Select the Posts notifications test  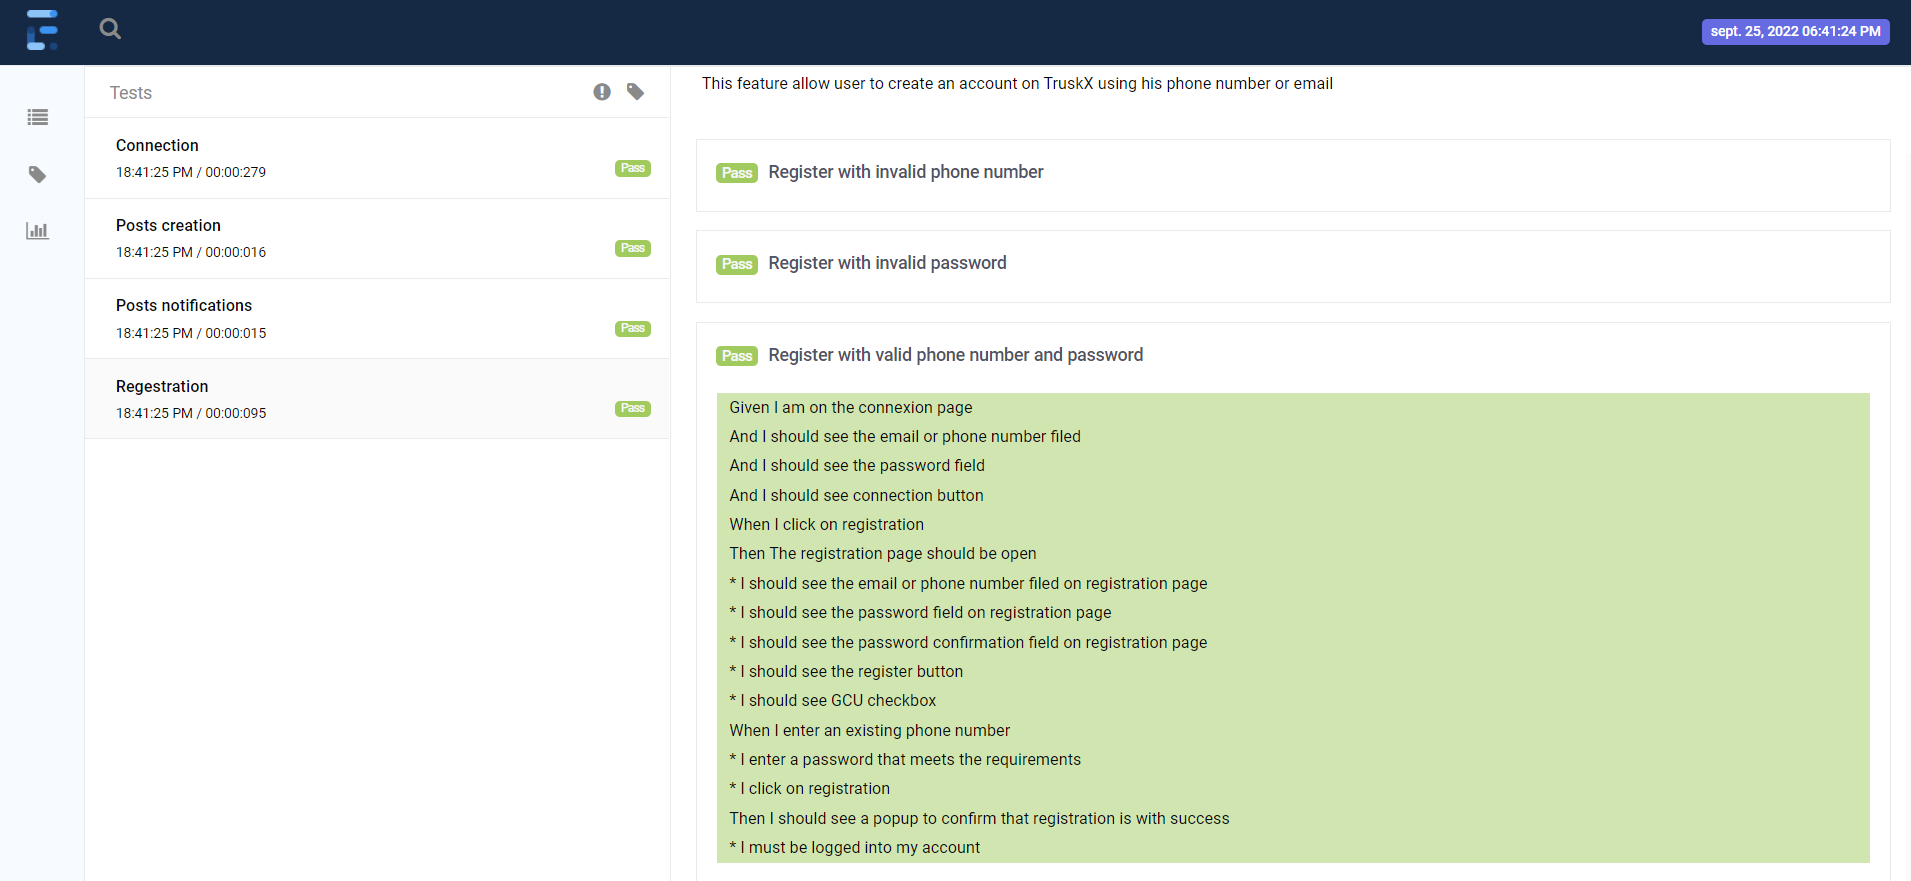pyautogui.click(x=377, y=318)
